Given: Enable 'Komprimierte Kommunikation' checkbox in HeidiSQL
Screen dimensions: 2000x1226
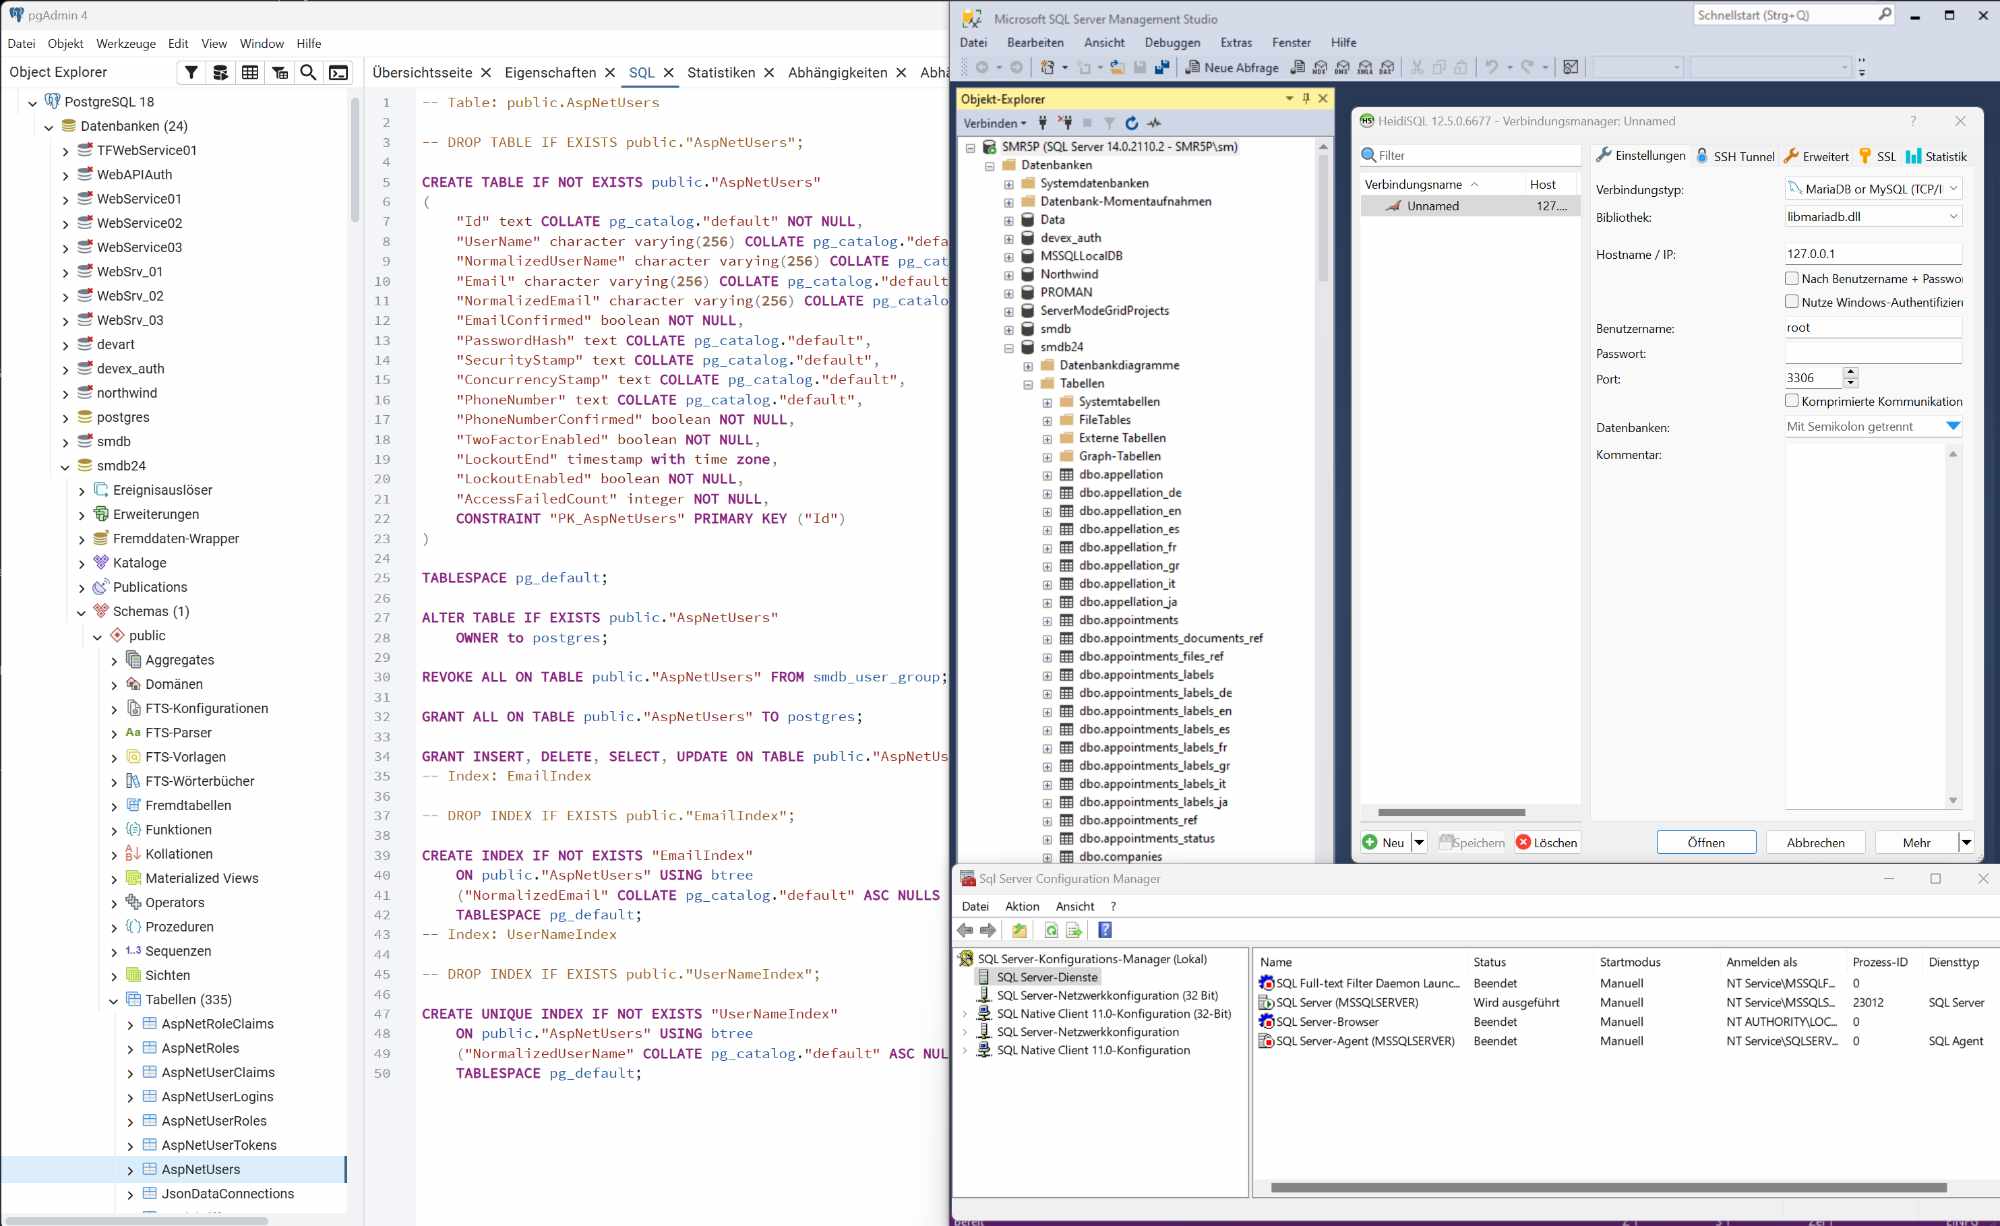Looking at the screenshot, I should point(1792,401).
